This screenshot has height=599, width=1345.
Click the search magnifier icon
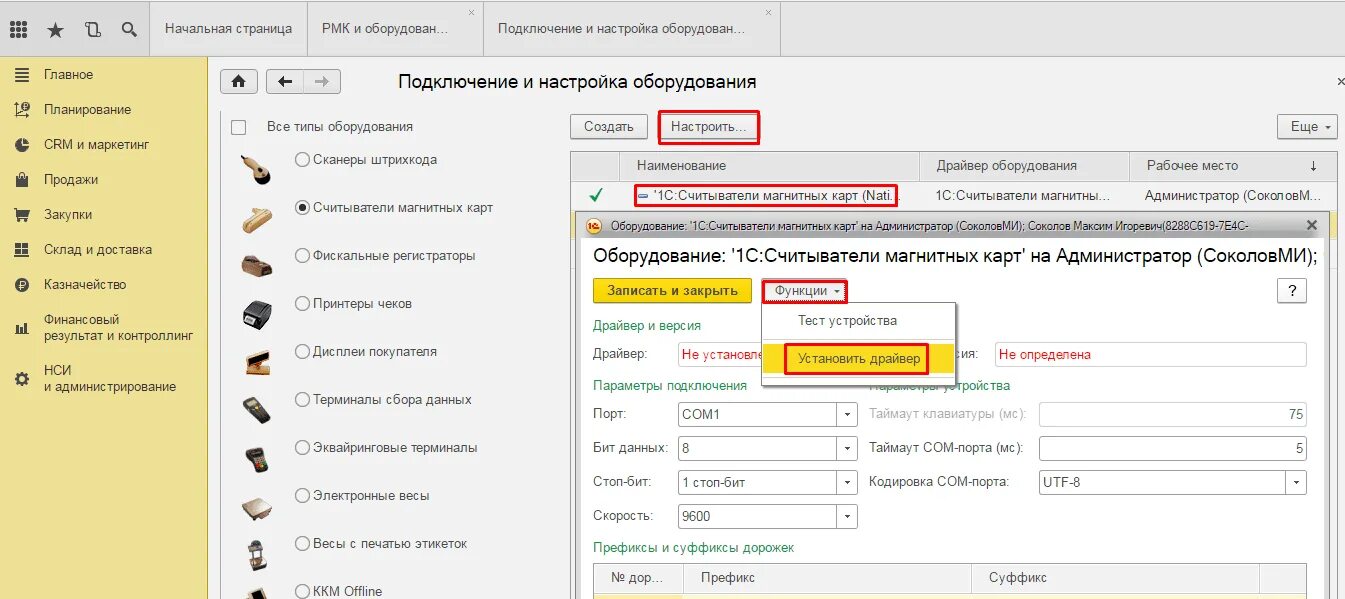(x=129, y=29)
